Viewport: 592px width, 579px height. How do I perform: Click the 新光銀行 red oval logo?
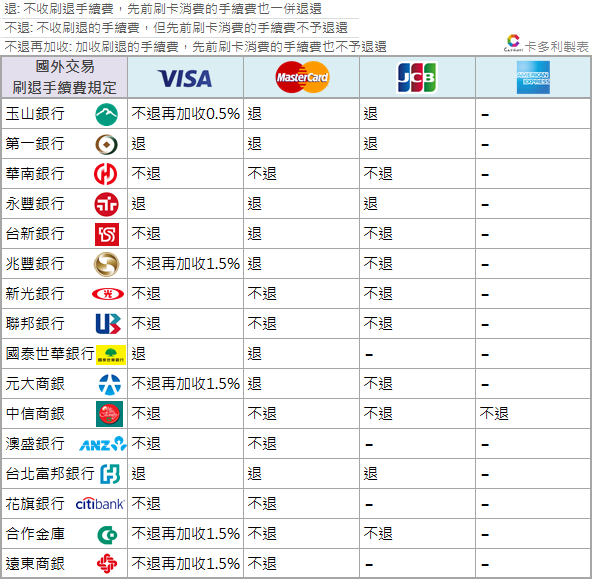[x=108, y=294]
